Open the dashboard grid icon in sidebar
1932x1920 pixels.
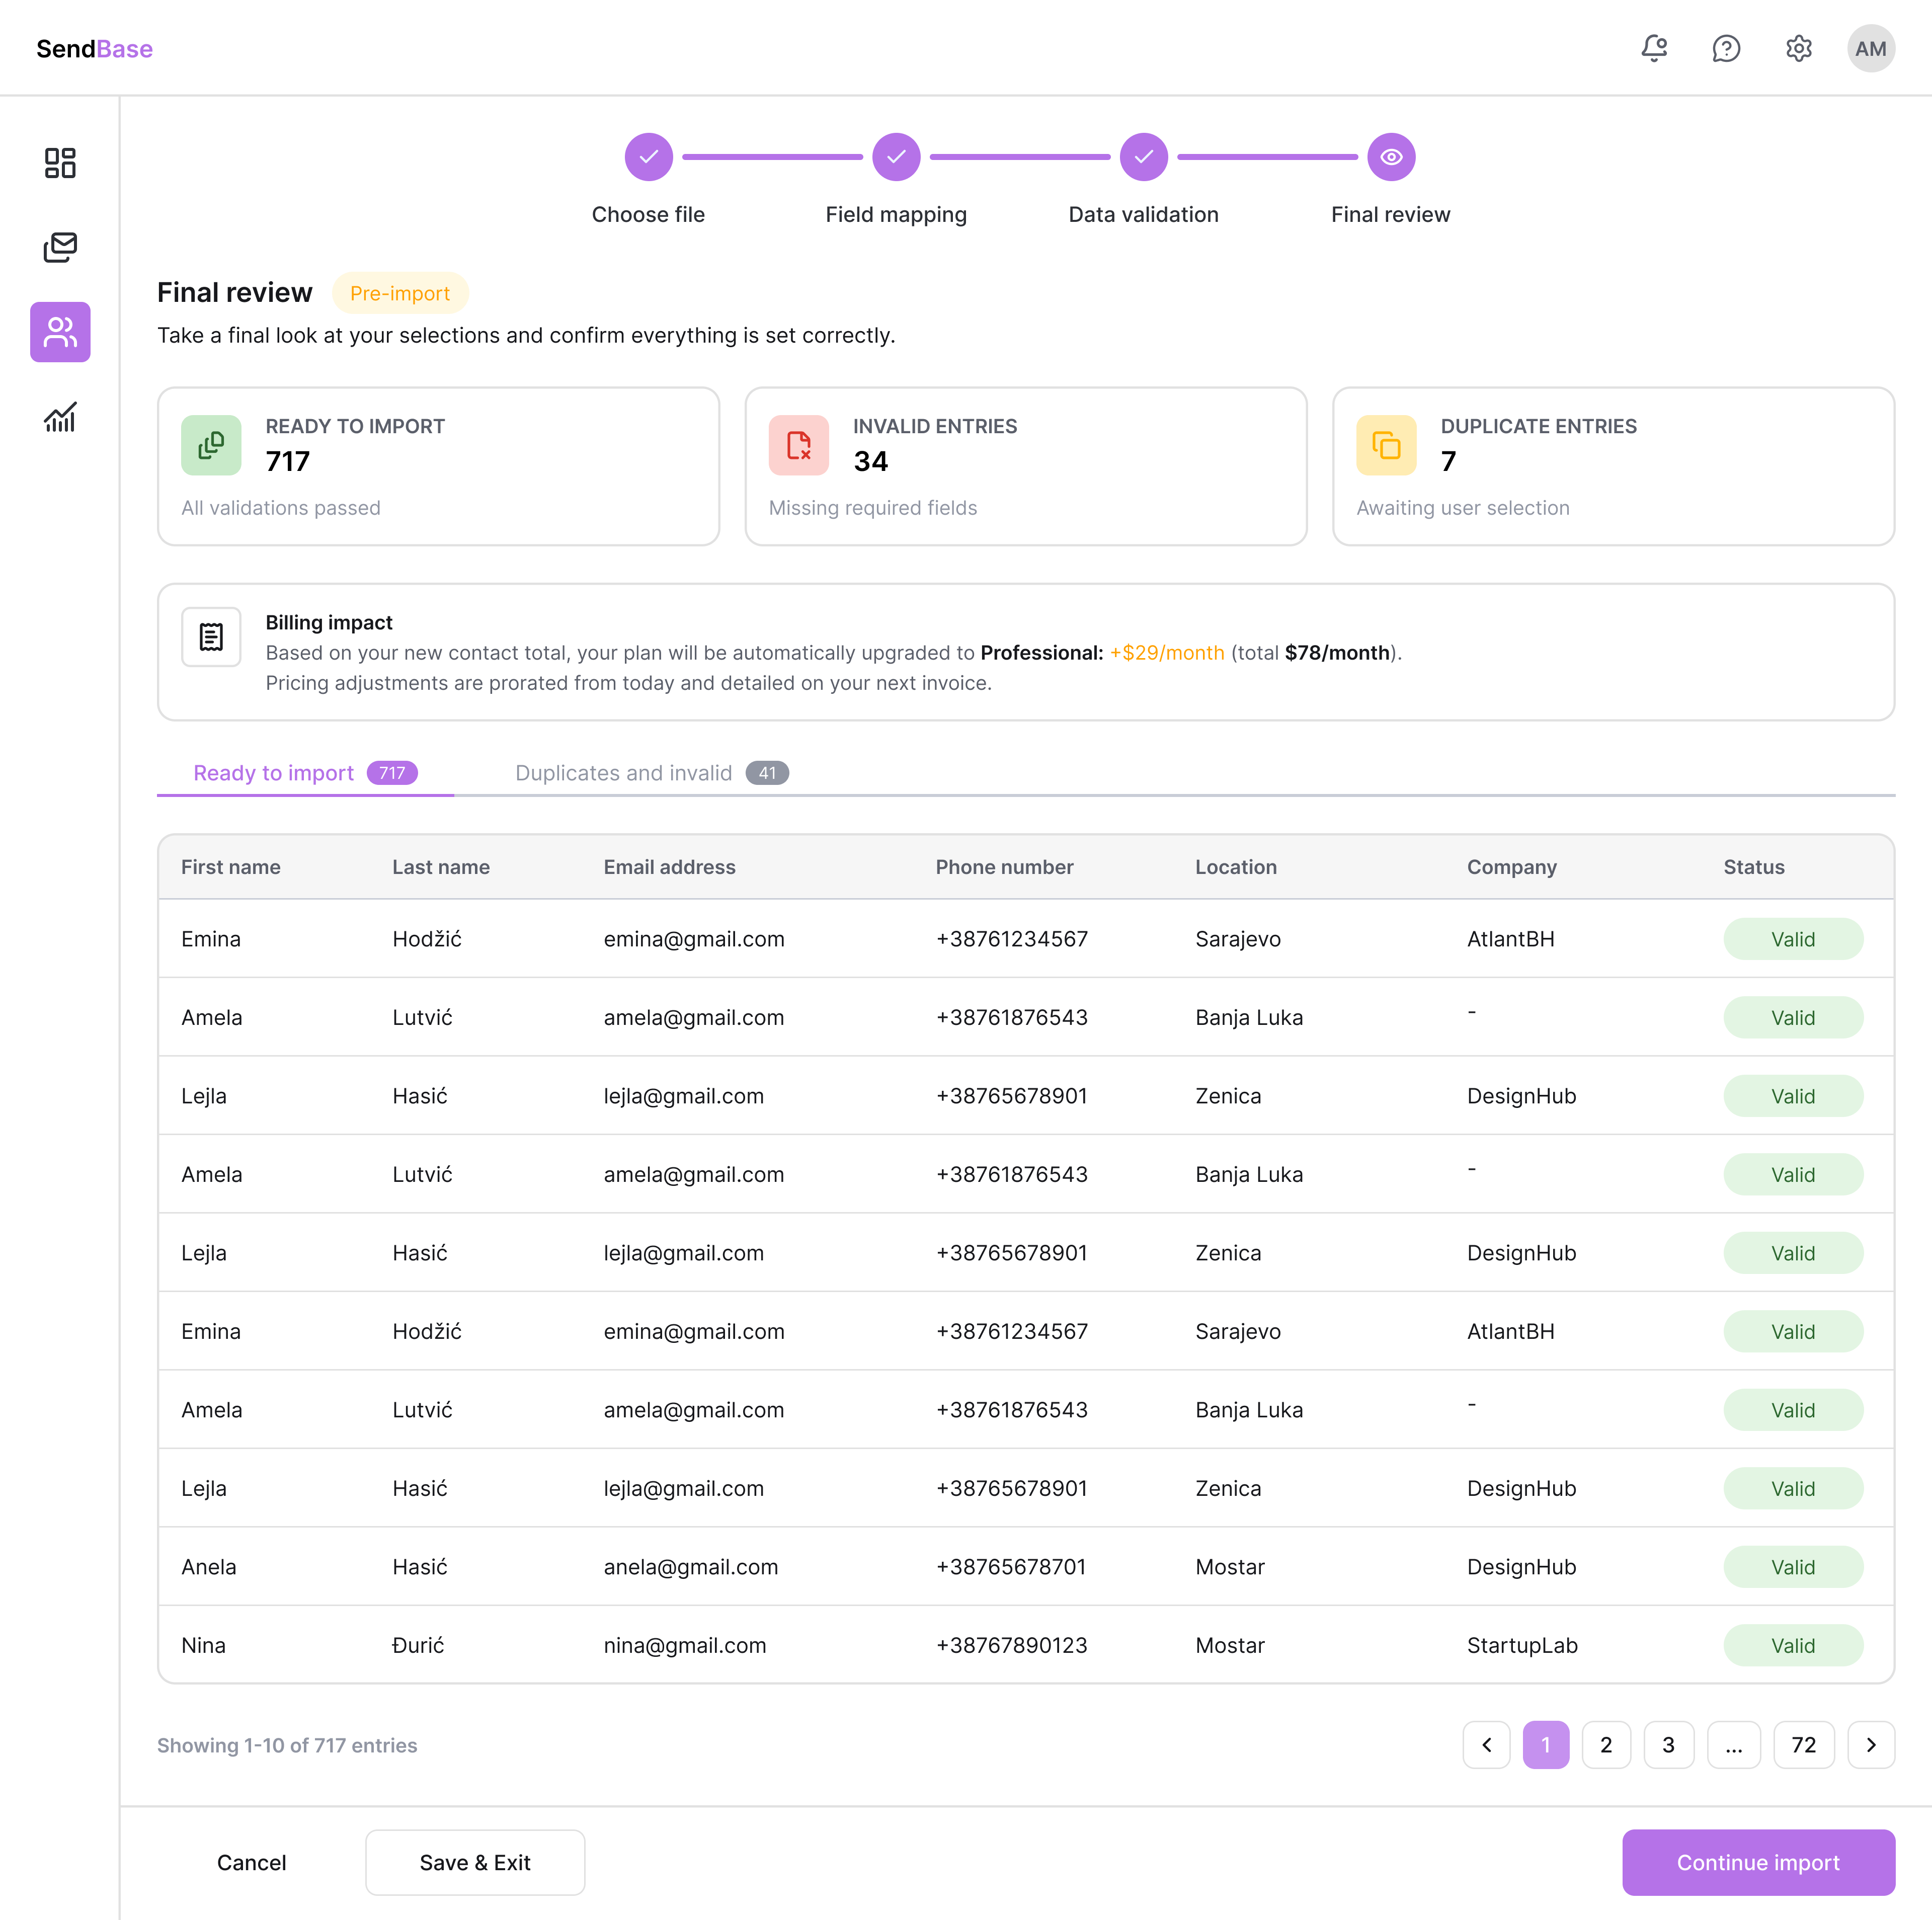pyautogui.click(x=60, y=163)
